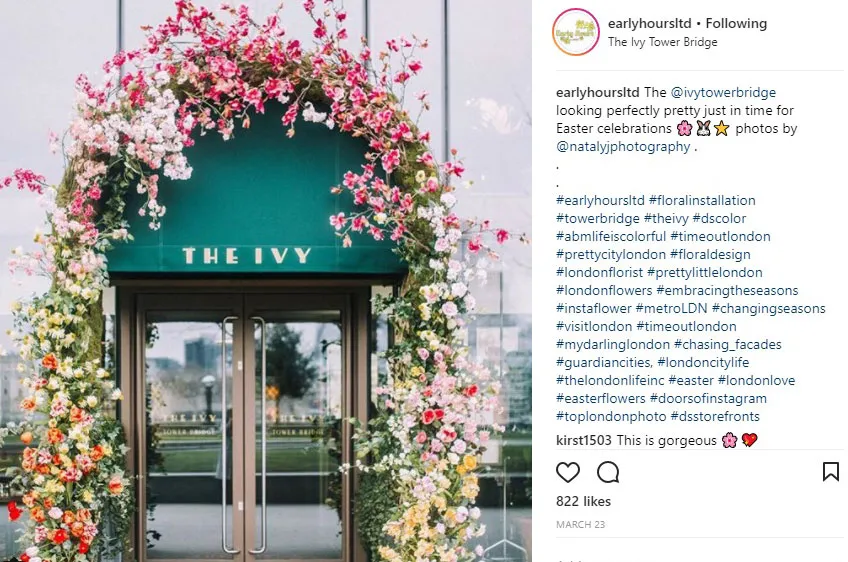The image size is (848, 562).
Task: Open the #floralinstallation hashtag
Action: pos(702,200)
